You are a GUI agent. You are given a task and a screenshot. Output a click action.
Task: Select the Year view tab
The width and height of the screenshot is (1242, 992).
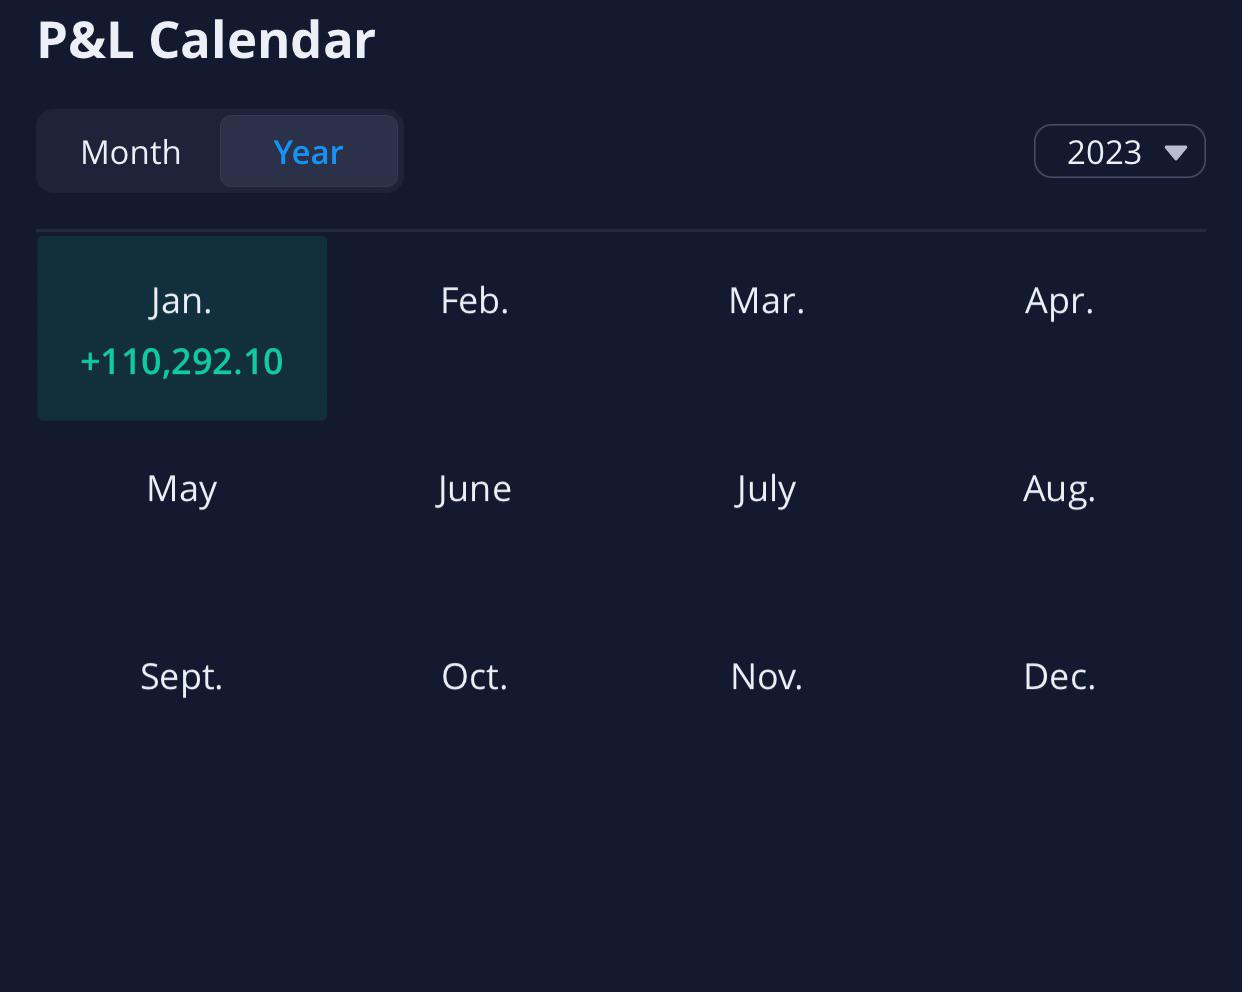[308, 152]
